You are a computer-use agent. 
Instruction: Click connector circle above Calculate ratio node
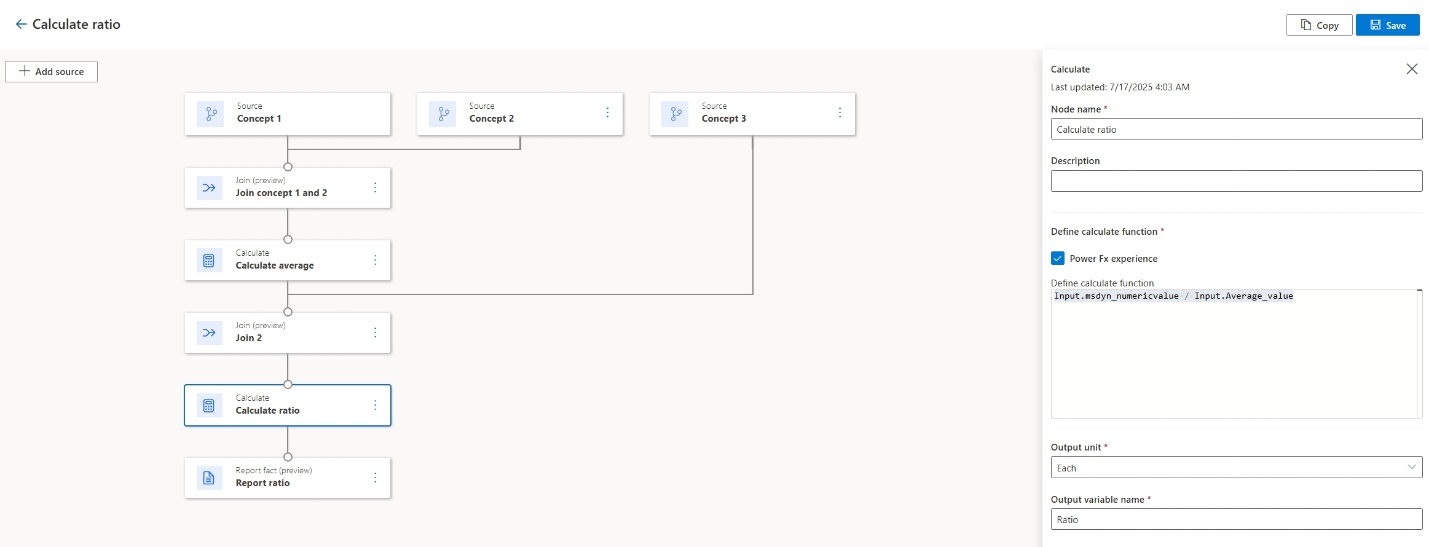coord(288,384)
